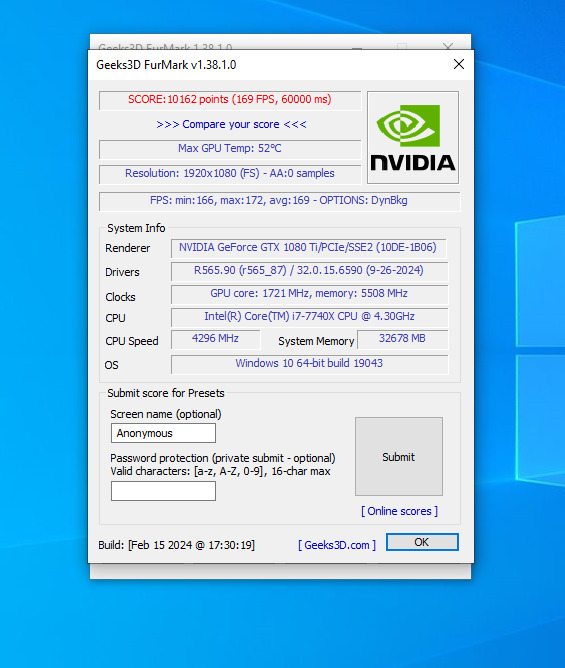The height and width of the screenshot is (668, 565).
Task: Select the CPU Speed 4296 MHz value
Action: tap(216, 340)
